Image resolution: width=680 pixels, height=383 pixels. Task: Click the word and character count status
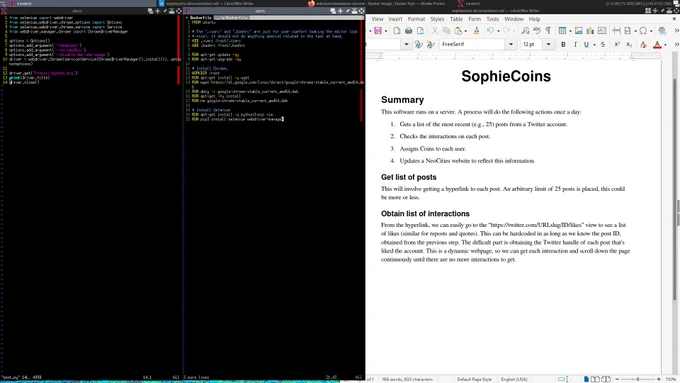(407, 379)
